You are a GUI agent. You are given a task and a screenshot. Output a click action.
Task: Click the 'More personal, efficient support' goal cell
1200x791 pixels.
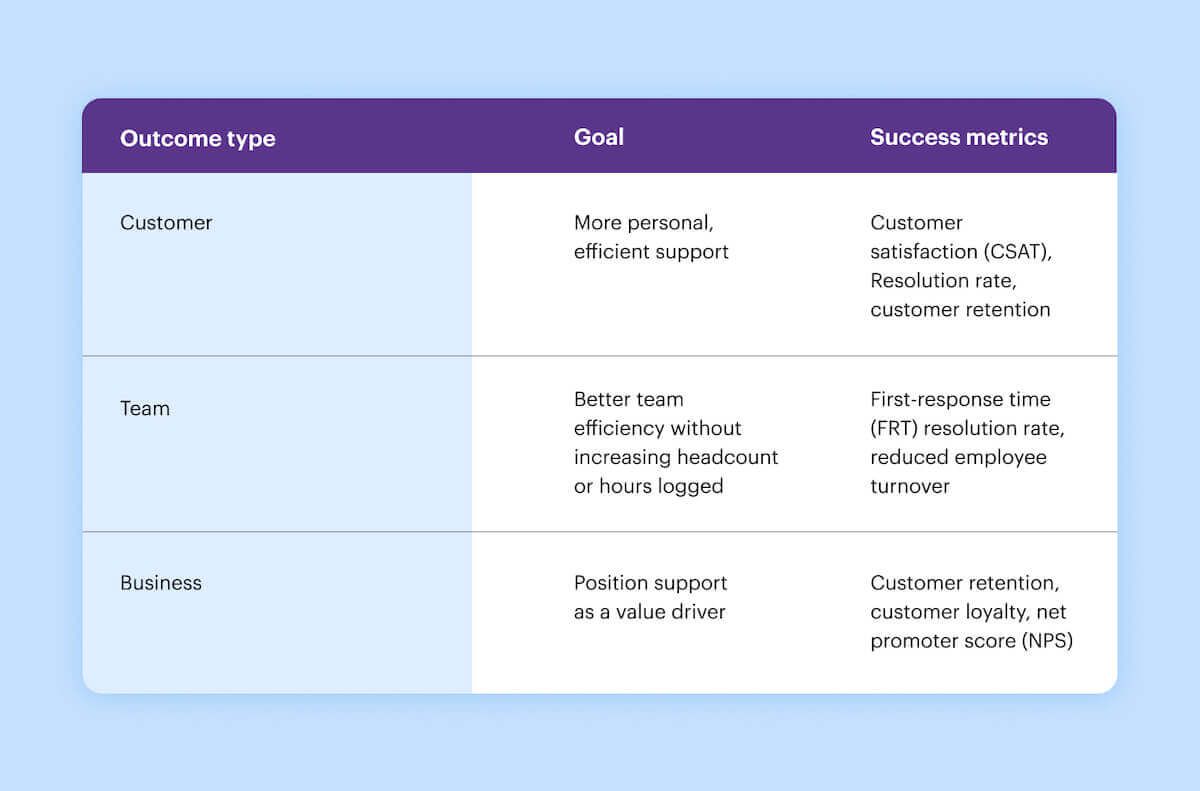tap(651, 237)
